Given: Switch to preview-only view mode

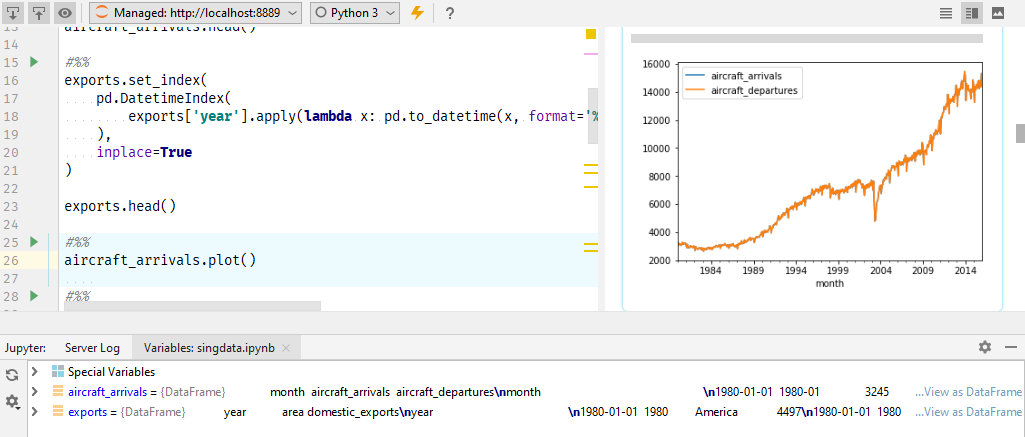Looking at the screenshot, I should [998, 12].
